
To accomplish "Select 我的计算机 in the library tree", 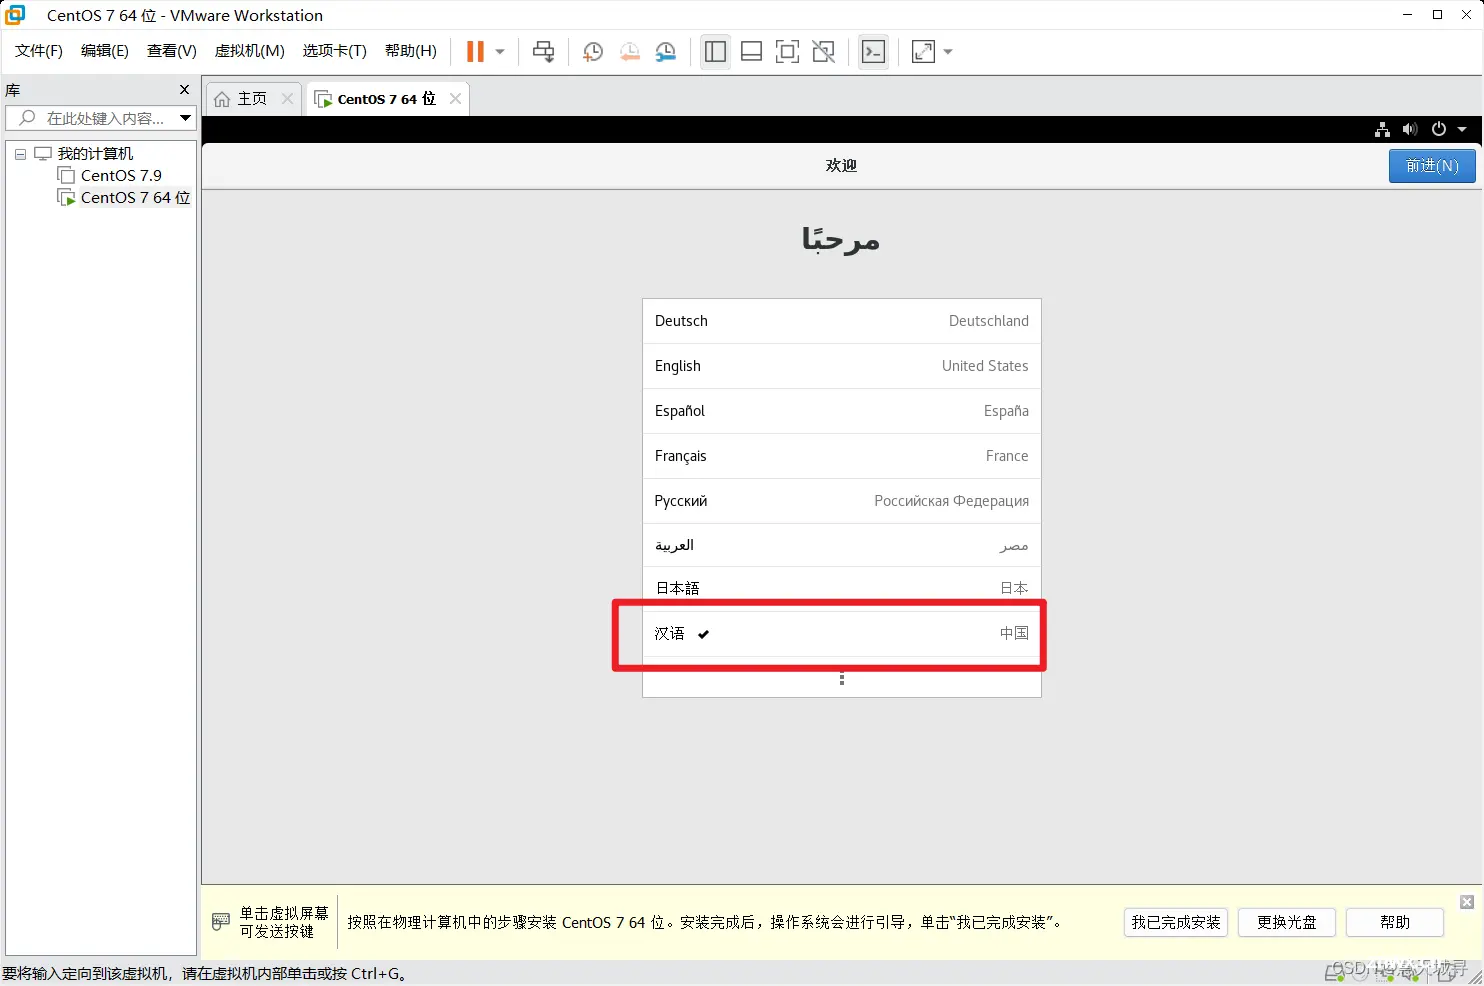I will (95, 154).
